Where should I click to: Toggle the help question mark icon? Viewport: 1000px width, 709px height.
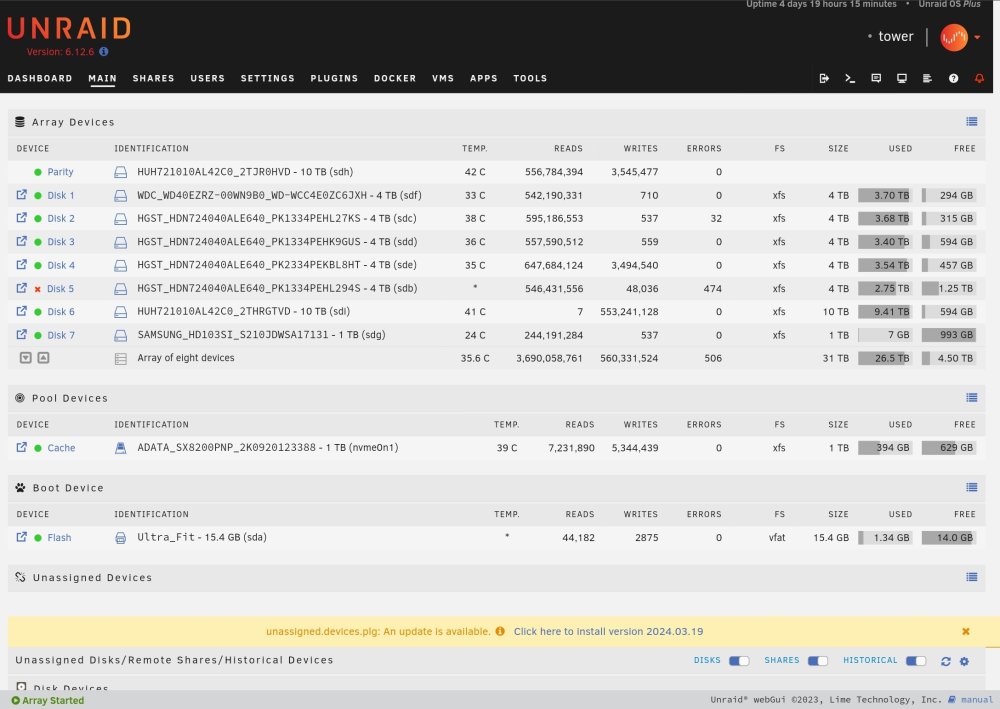(953, 78)
